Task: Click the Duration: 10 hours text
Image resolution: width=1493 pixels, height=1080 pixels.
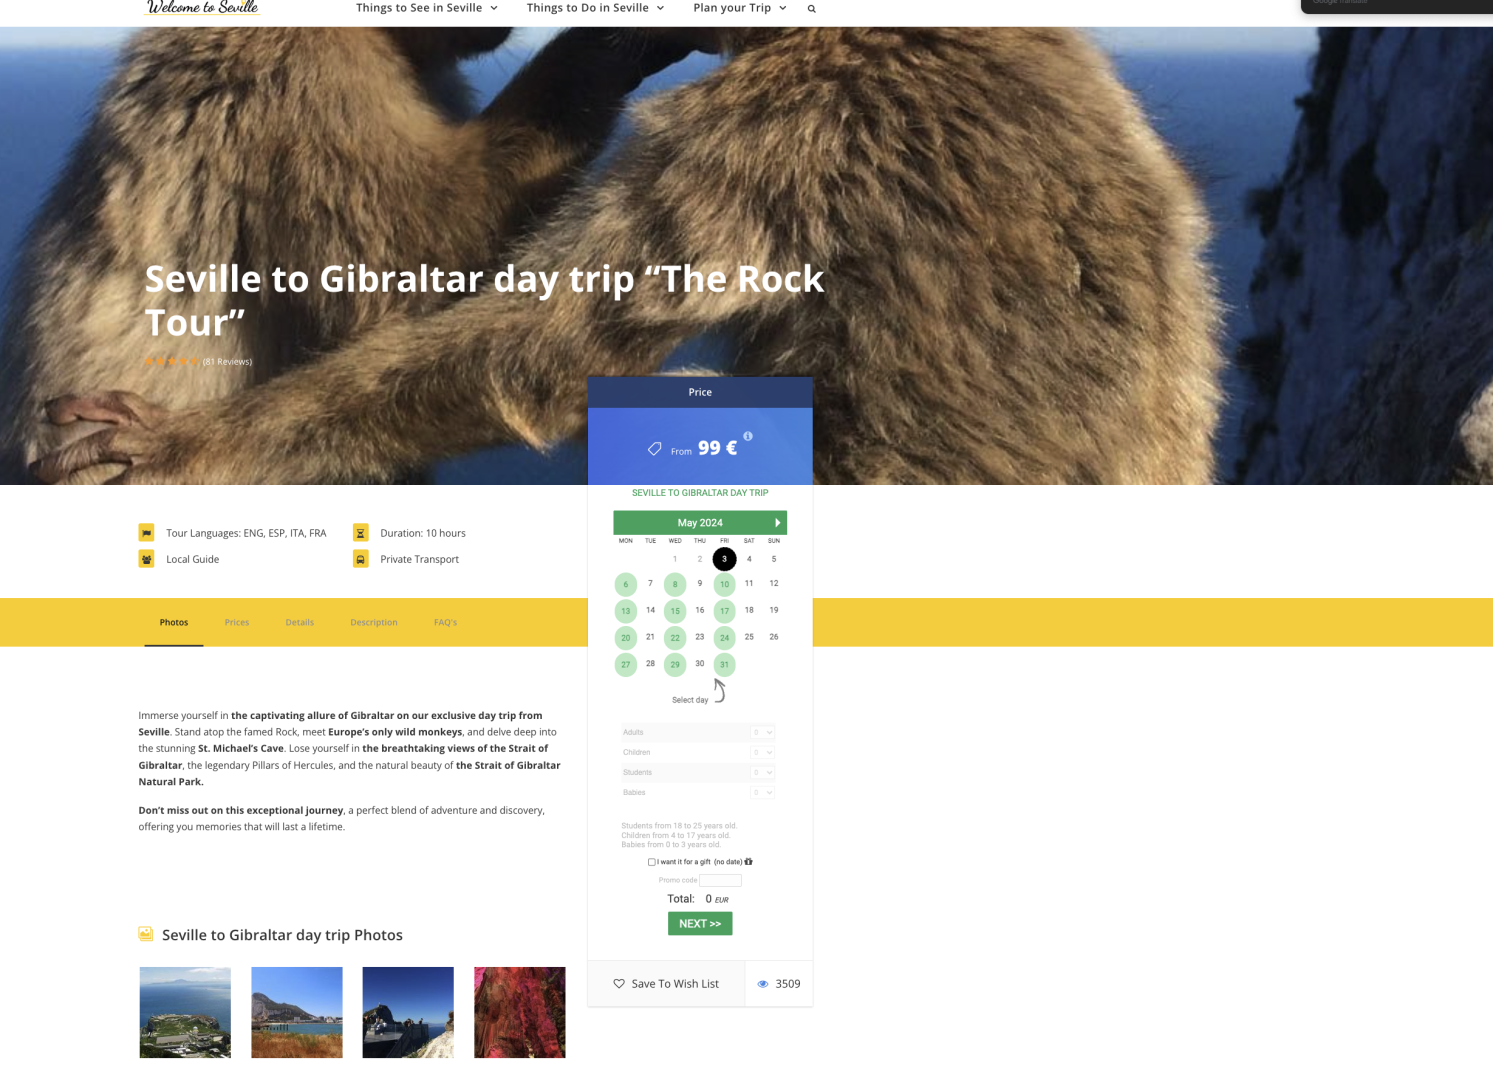Action: pos(423,533)
